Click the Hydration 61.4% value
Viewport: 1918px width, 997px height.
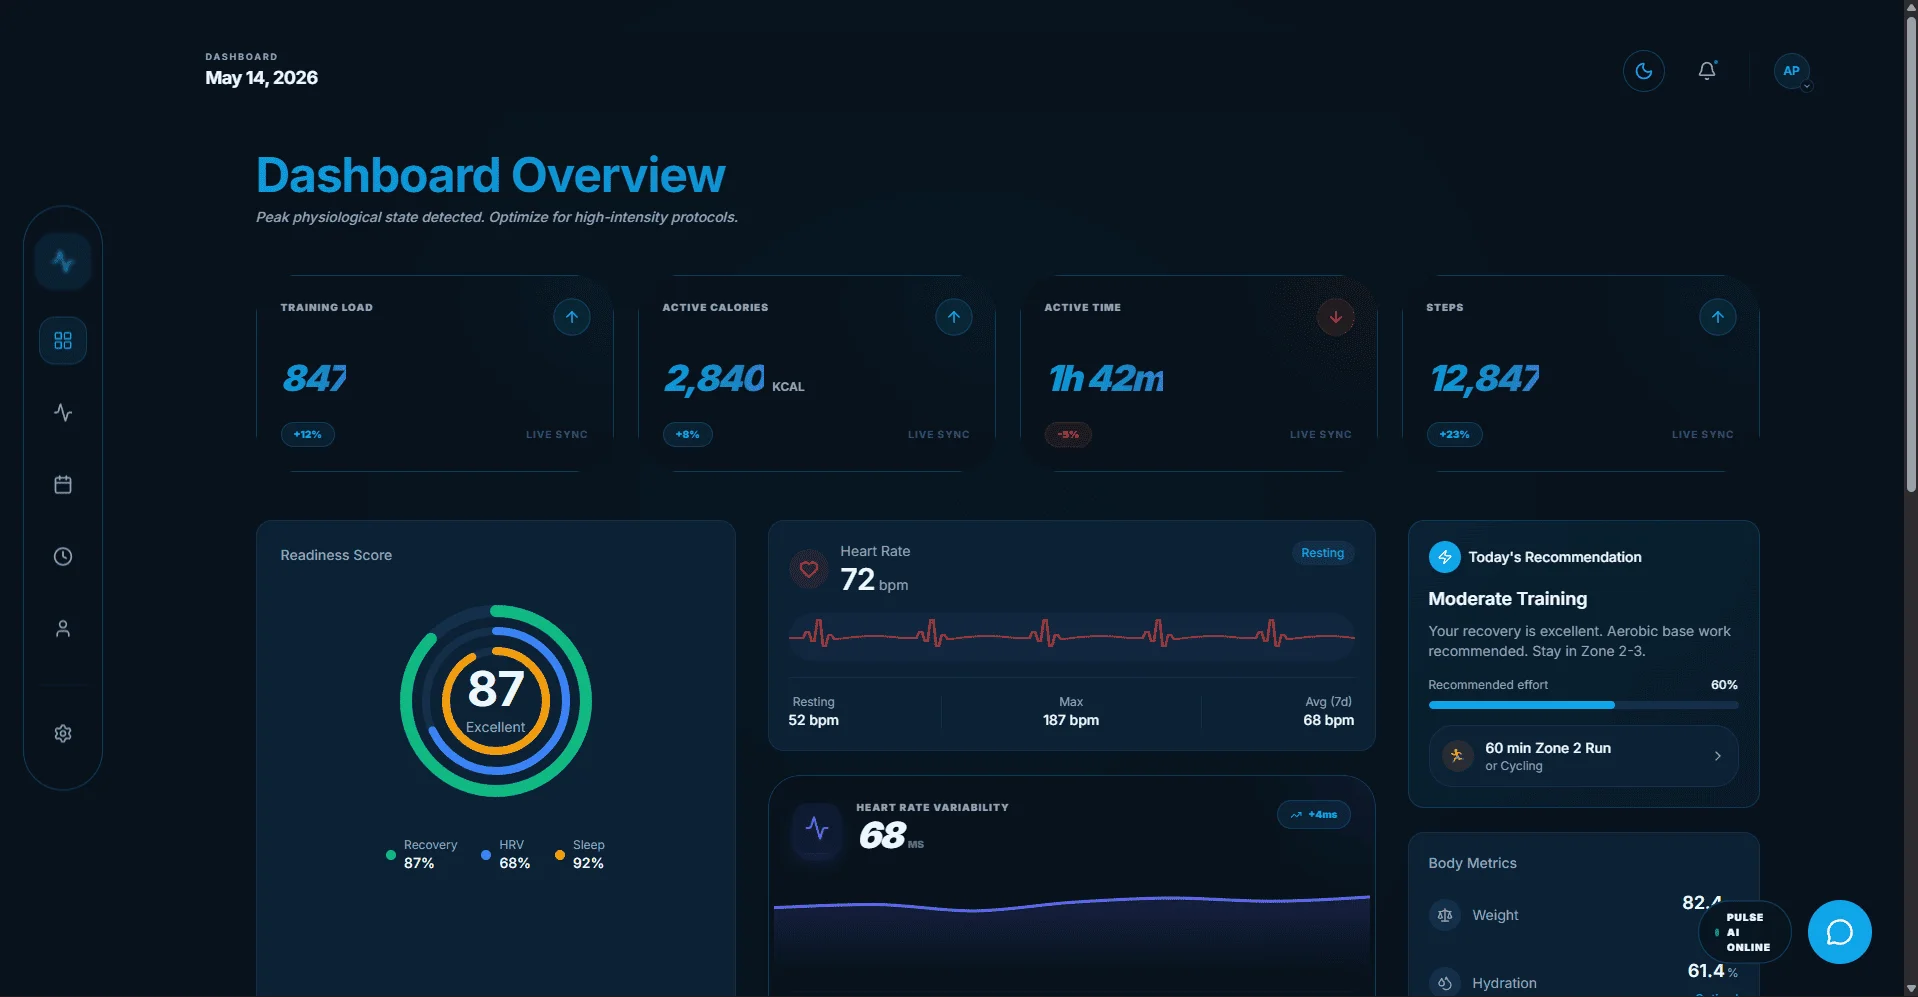1712,971
